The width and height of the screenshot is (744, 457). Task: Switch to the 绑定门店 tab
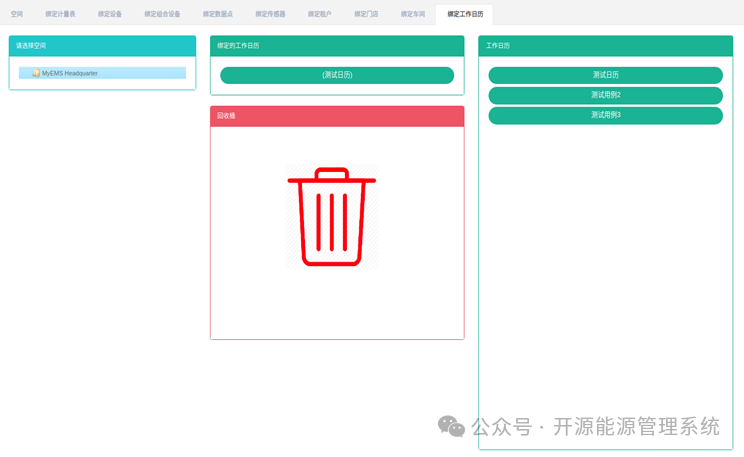[366, 14]
